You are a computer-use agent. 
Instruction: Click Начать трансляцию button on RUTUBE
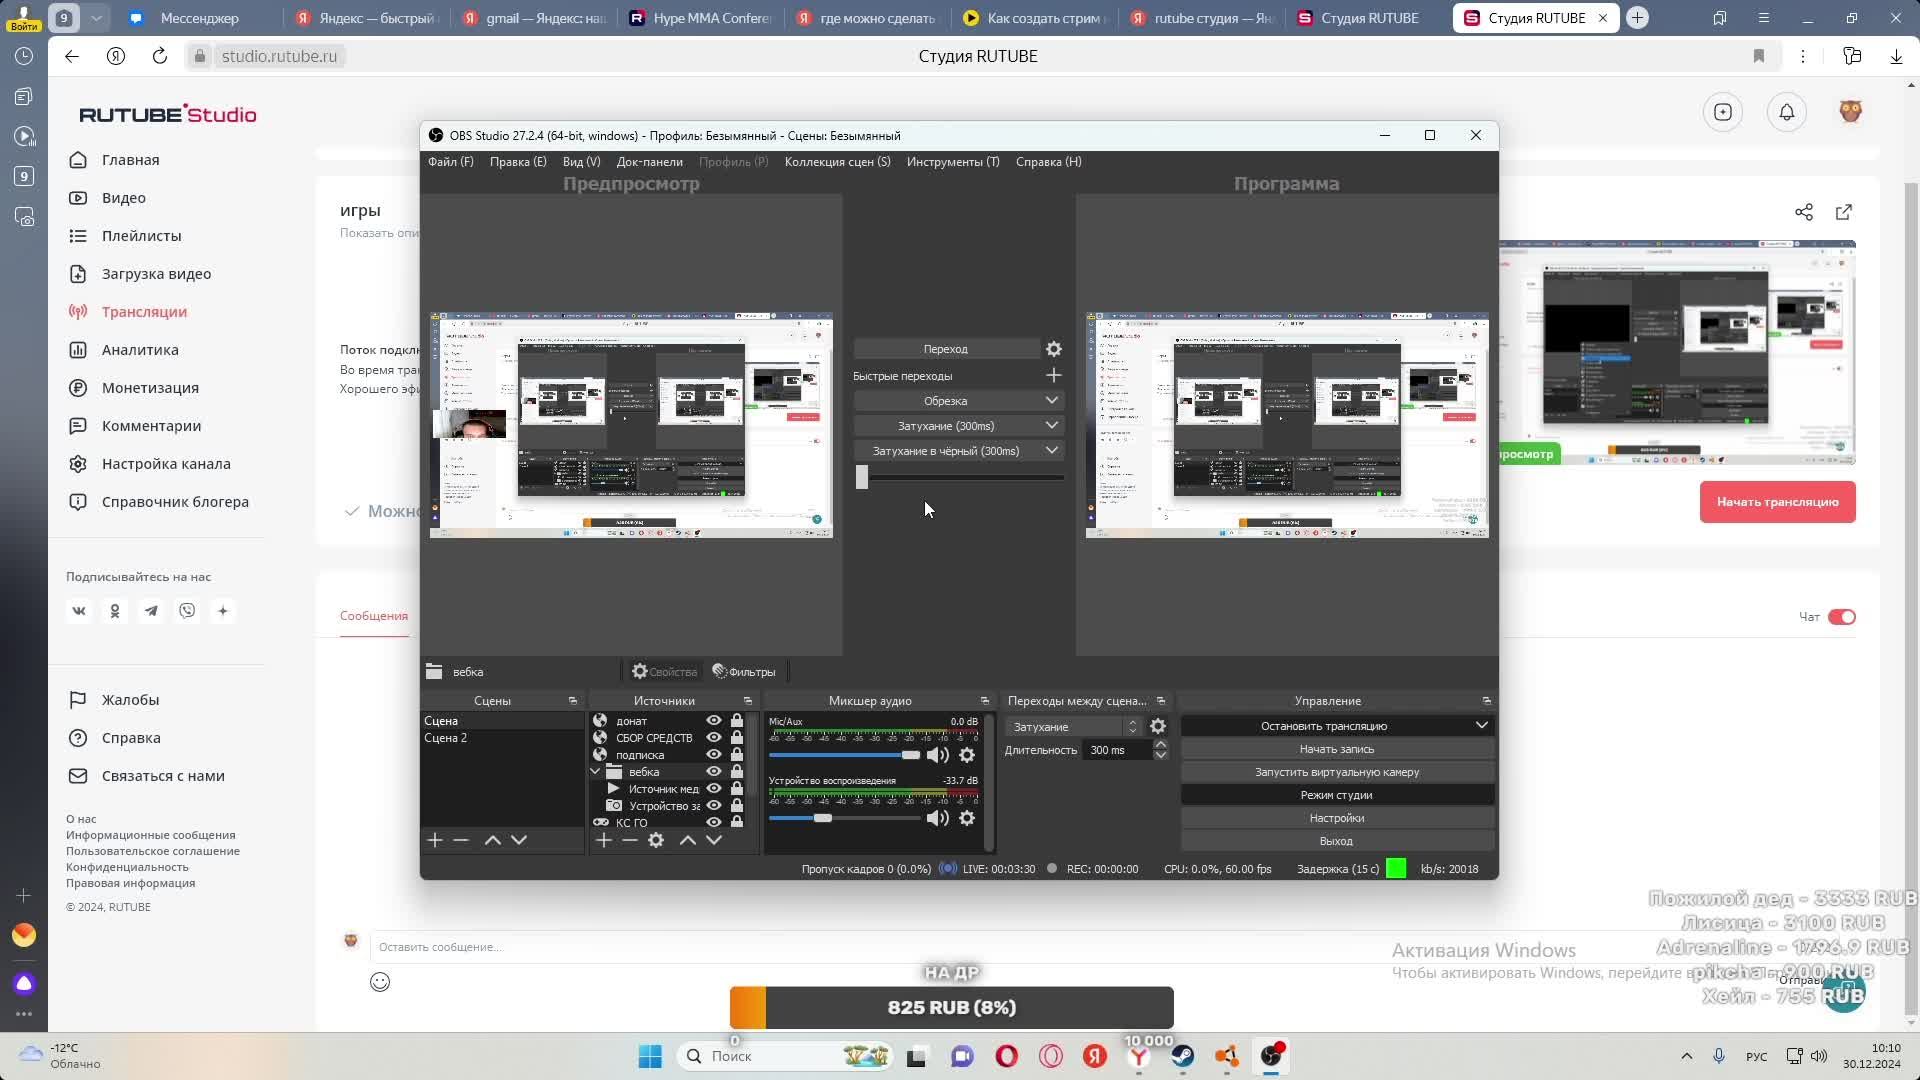point(1778,502)
